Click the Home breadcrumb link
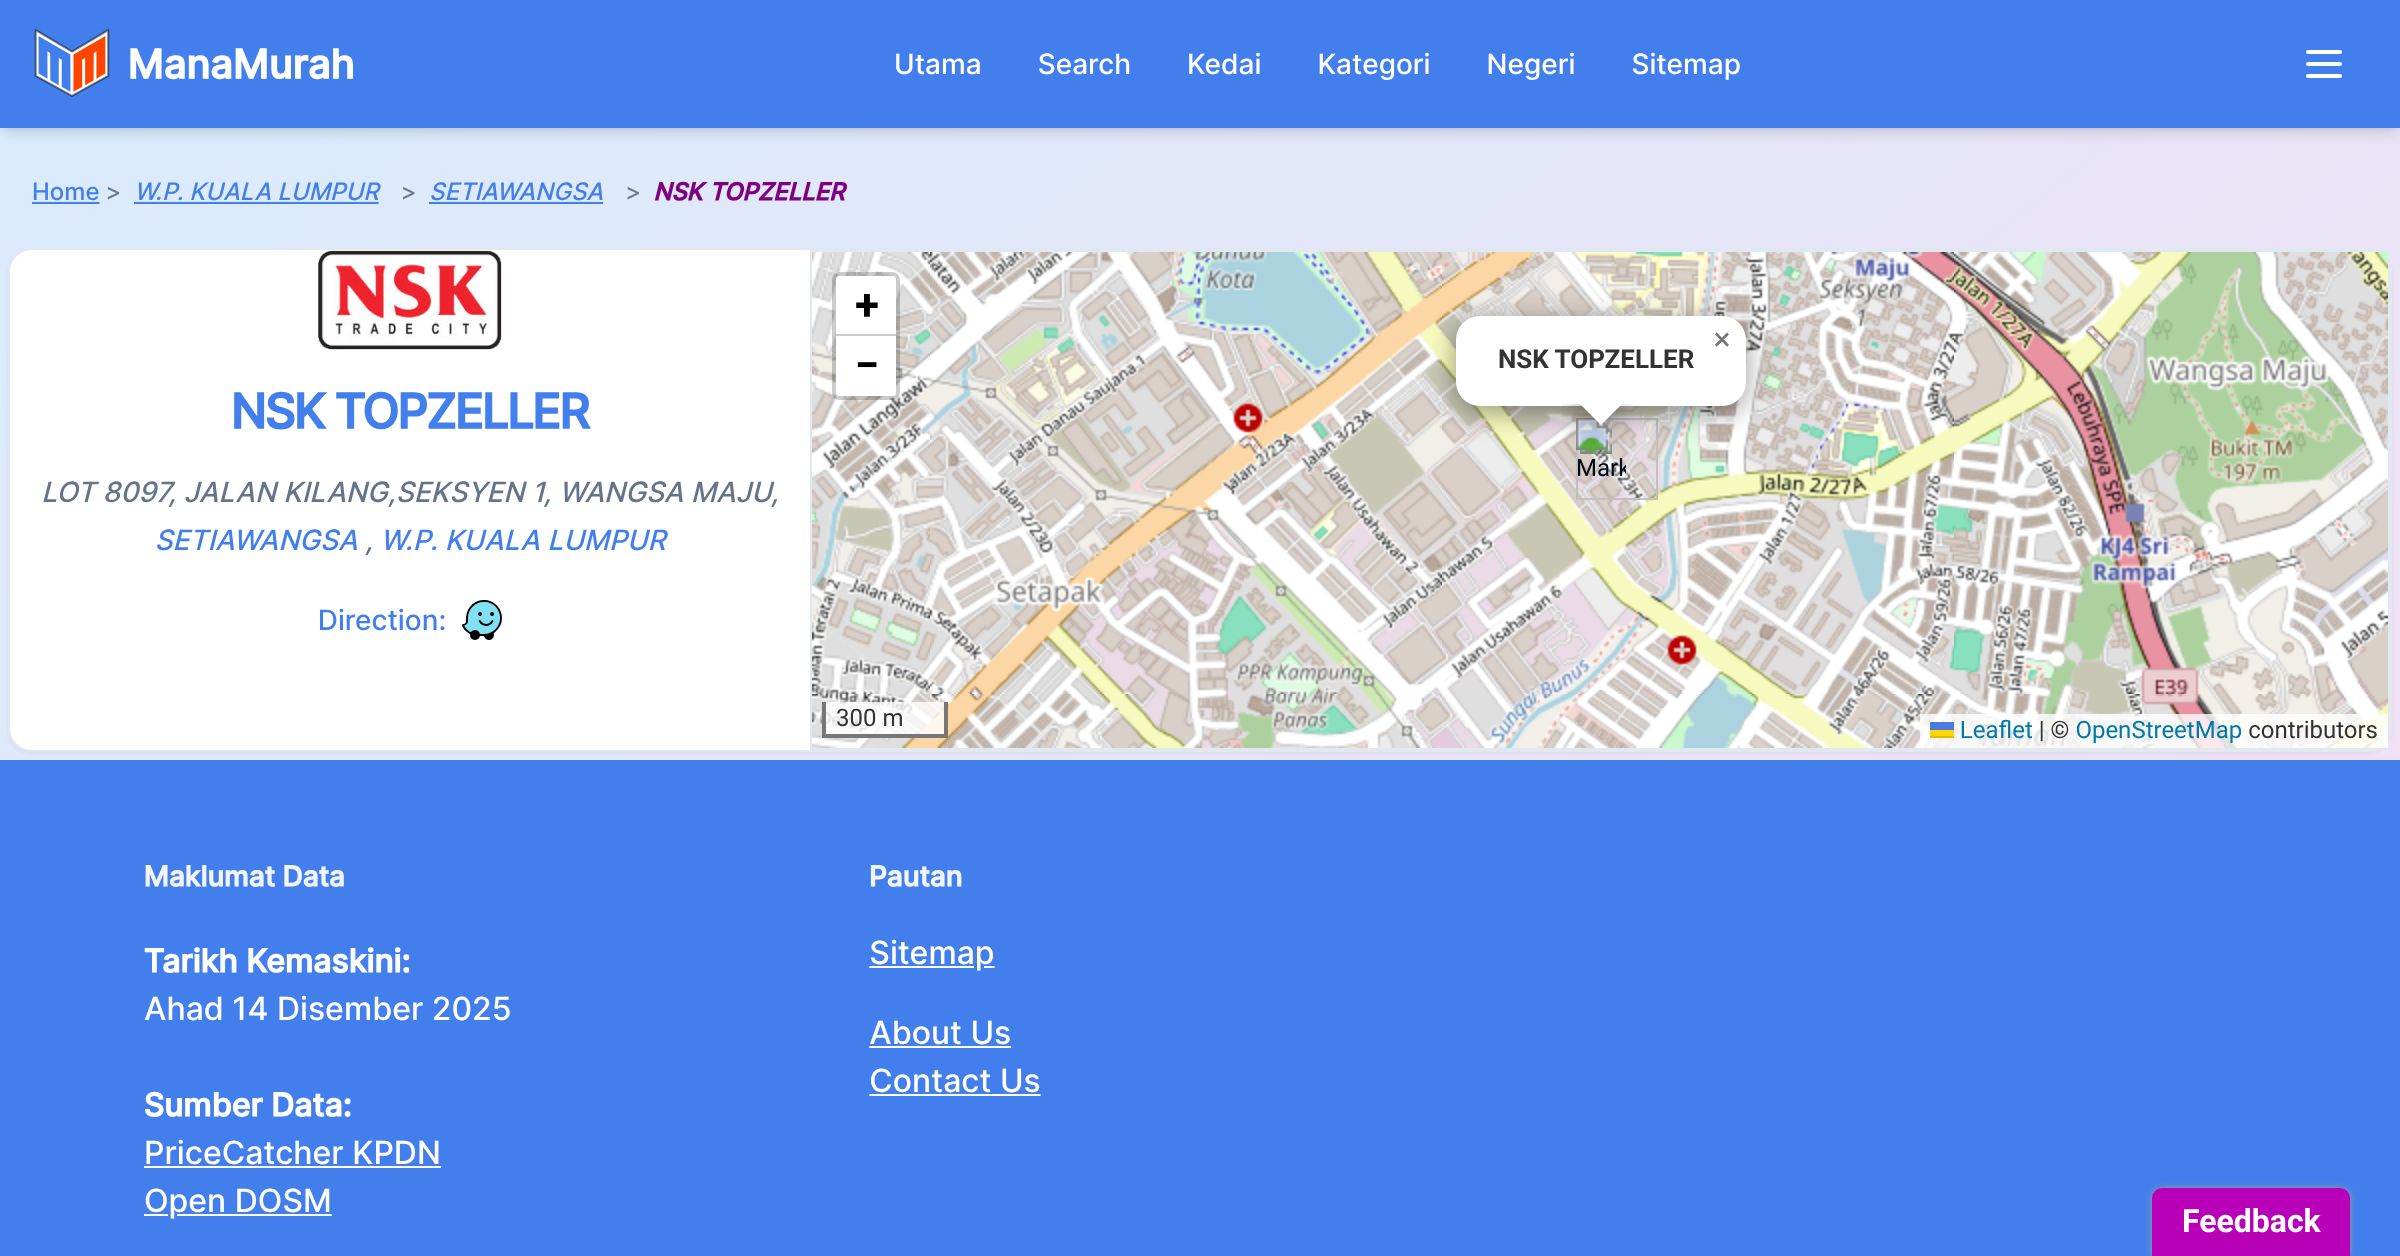Screen dimensions: 2400x1256 tap(65, 191)
